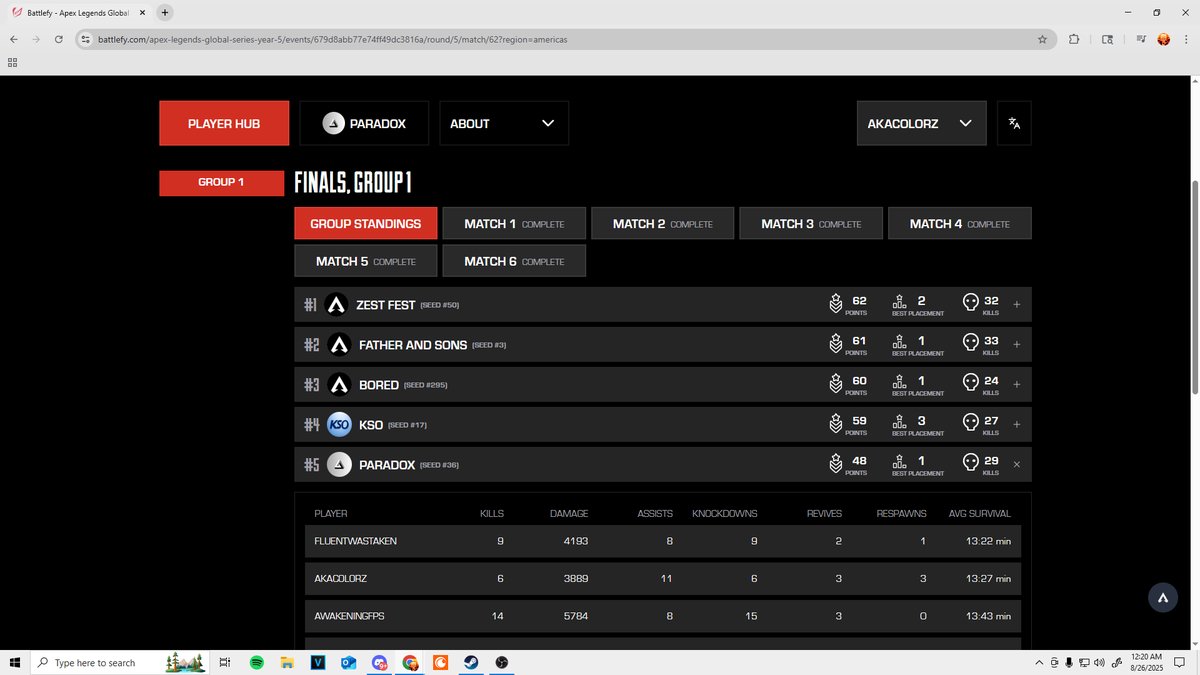Open the Match 6 tab
Image resolution: width=1200 pixels, height=675 pixels.
pyautogui.click(x=514, y=261)
